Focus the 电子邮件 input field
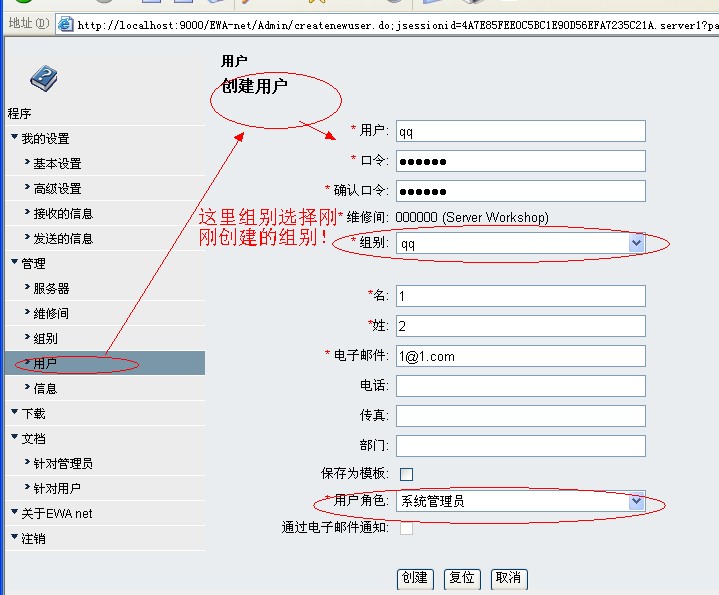719x595 pixels. [x=520, y=356]
